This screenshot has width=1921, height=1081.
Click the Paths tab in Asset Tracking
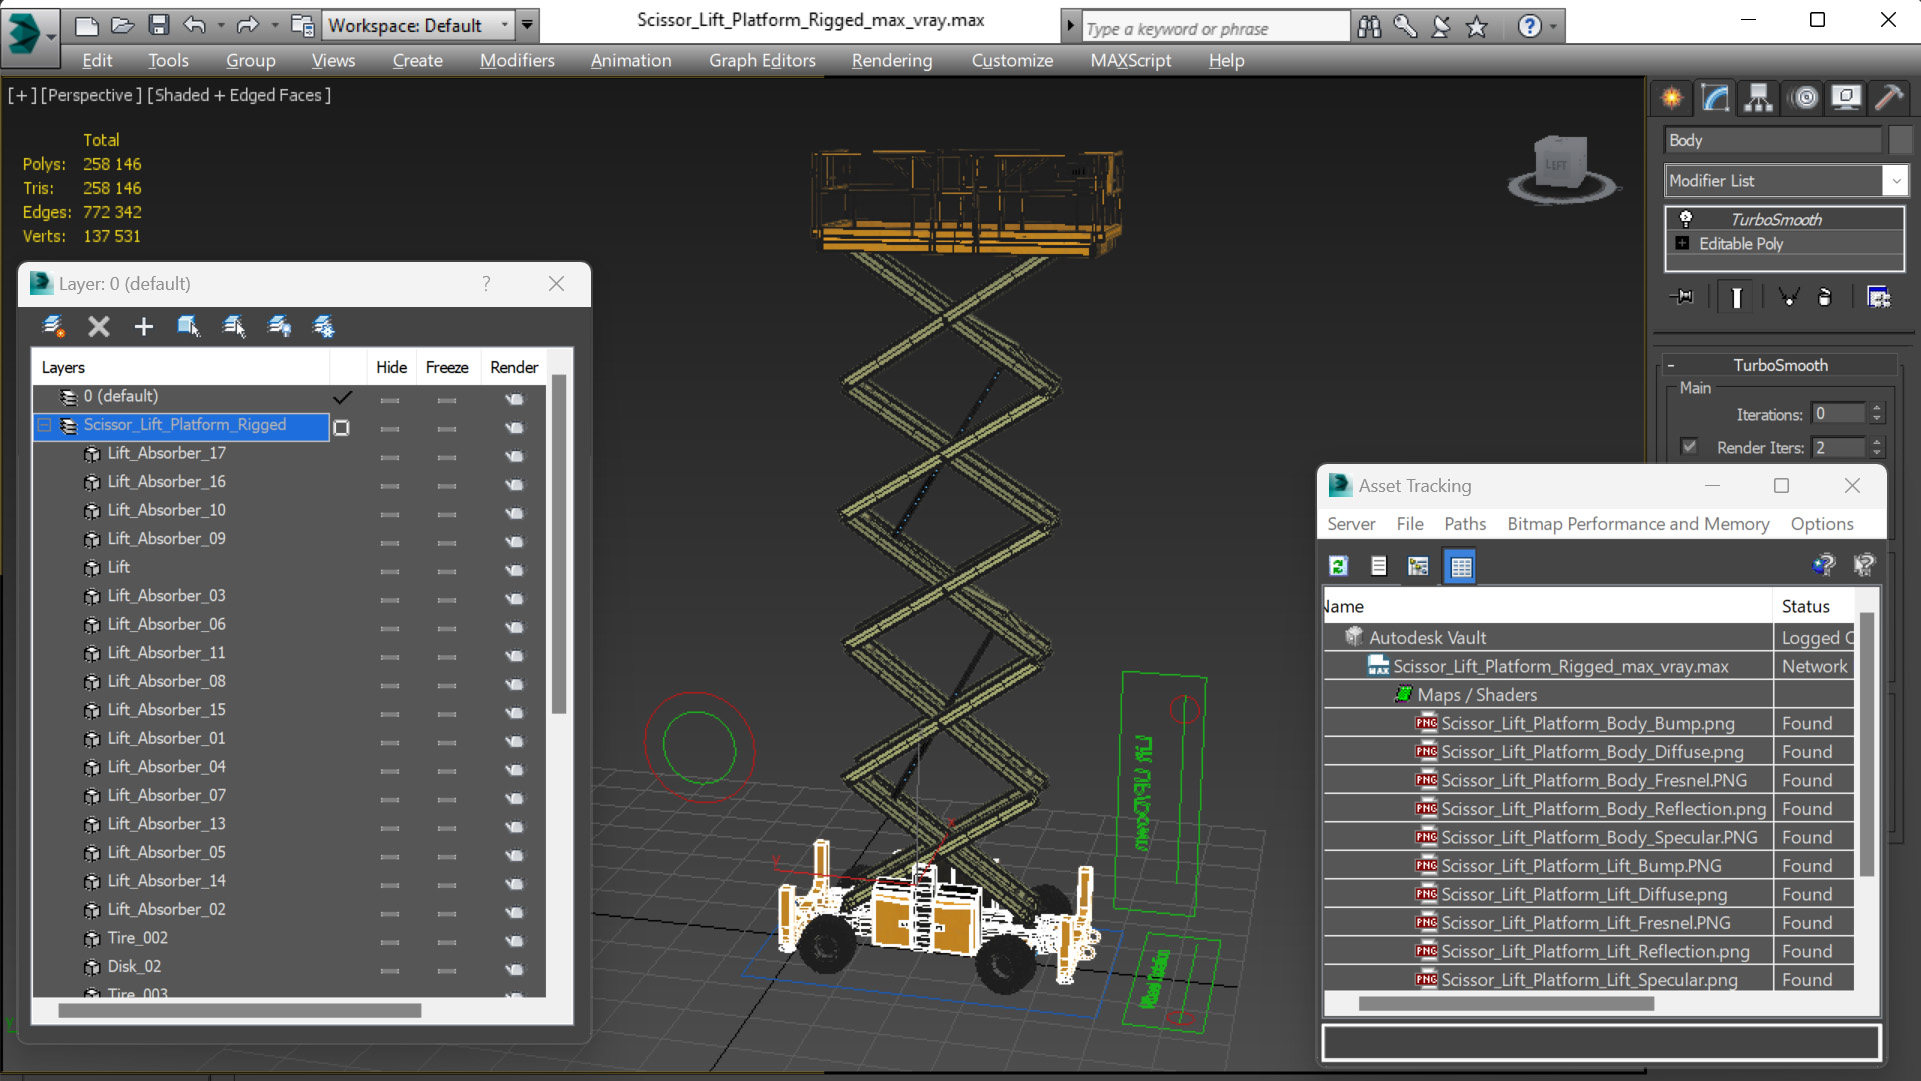(x=1463, y=524)
